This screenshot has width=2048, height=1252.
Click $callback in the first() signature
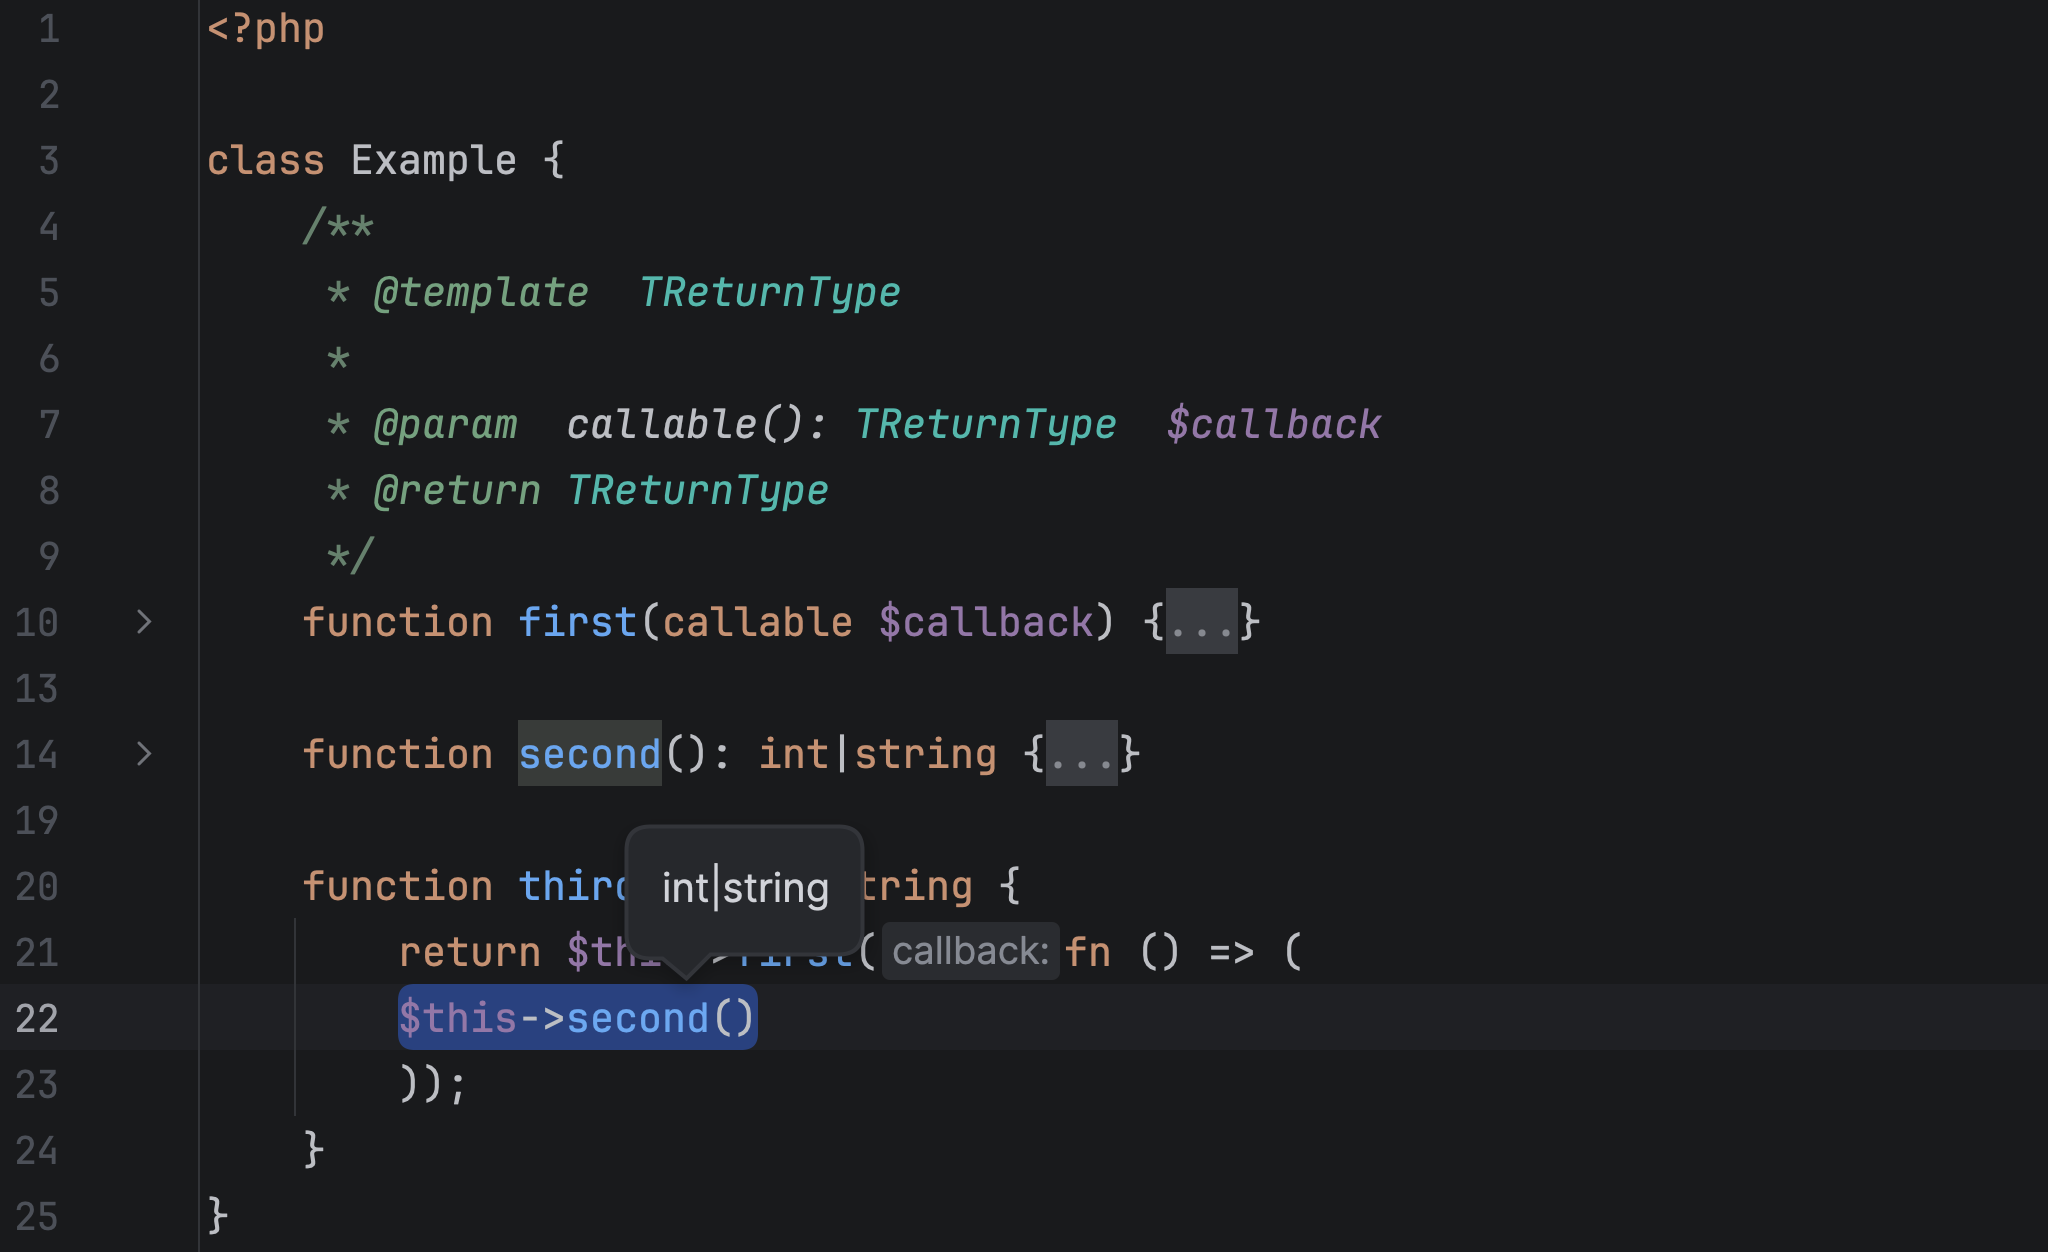(986, 622)
